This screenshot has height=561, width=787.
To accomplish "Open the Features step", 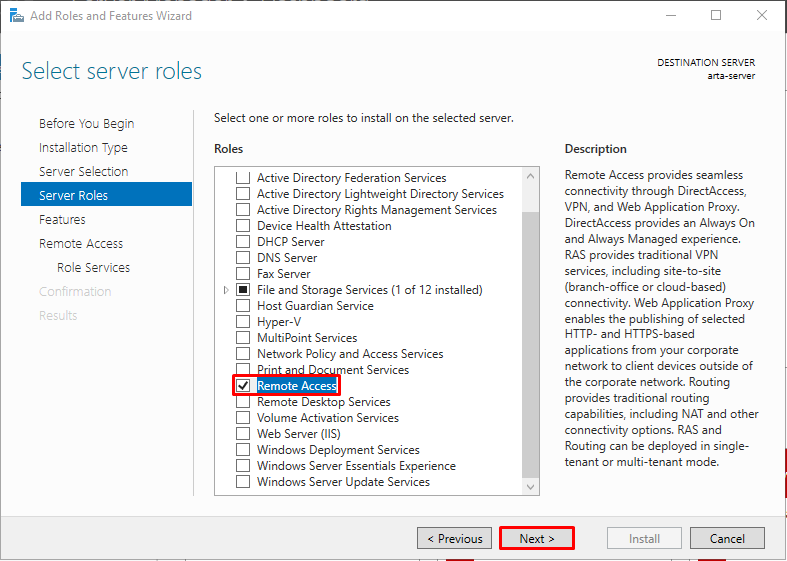I will click(62, 220).
